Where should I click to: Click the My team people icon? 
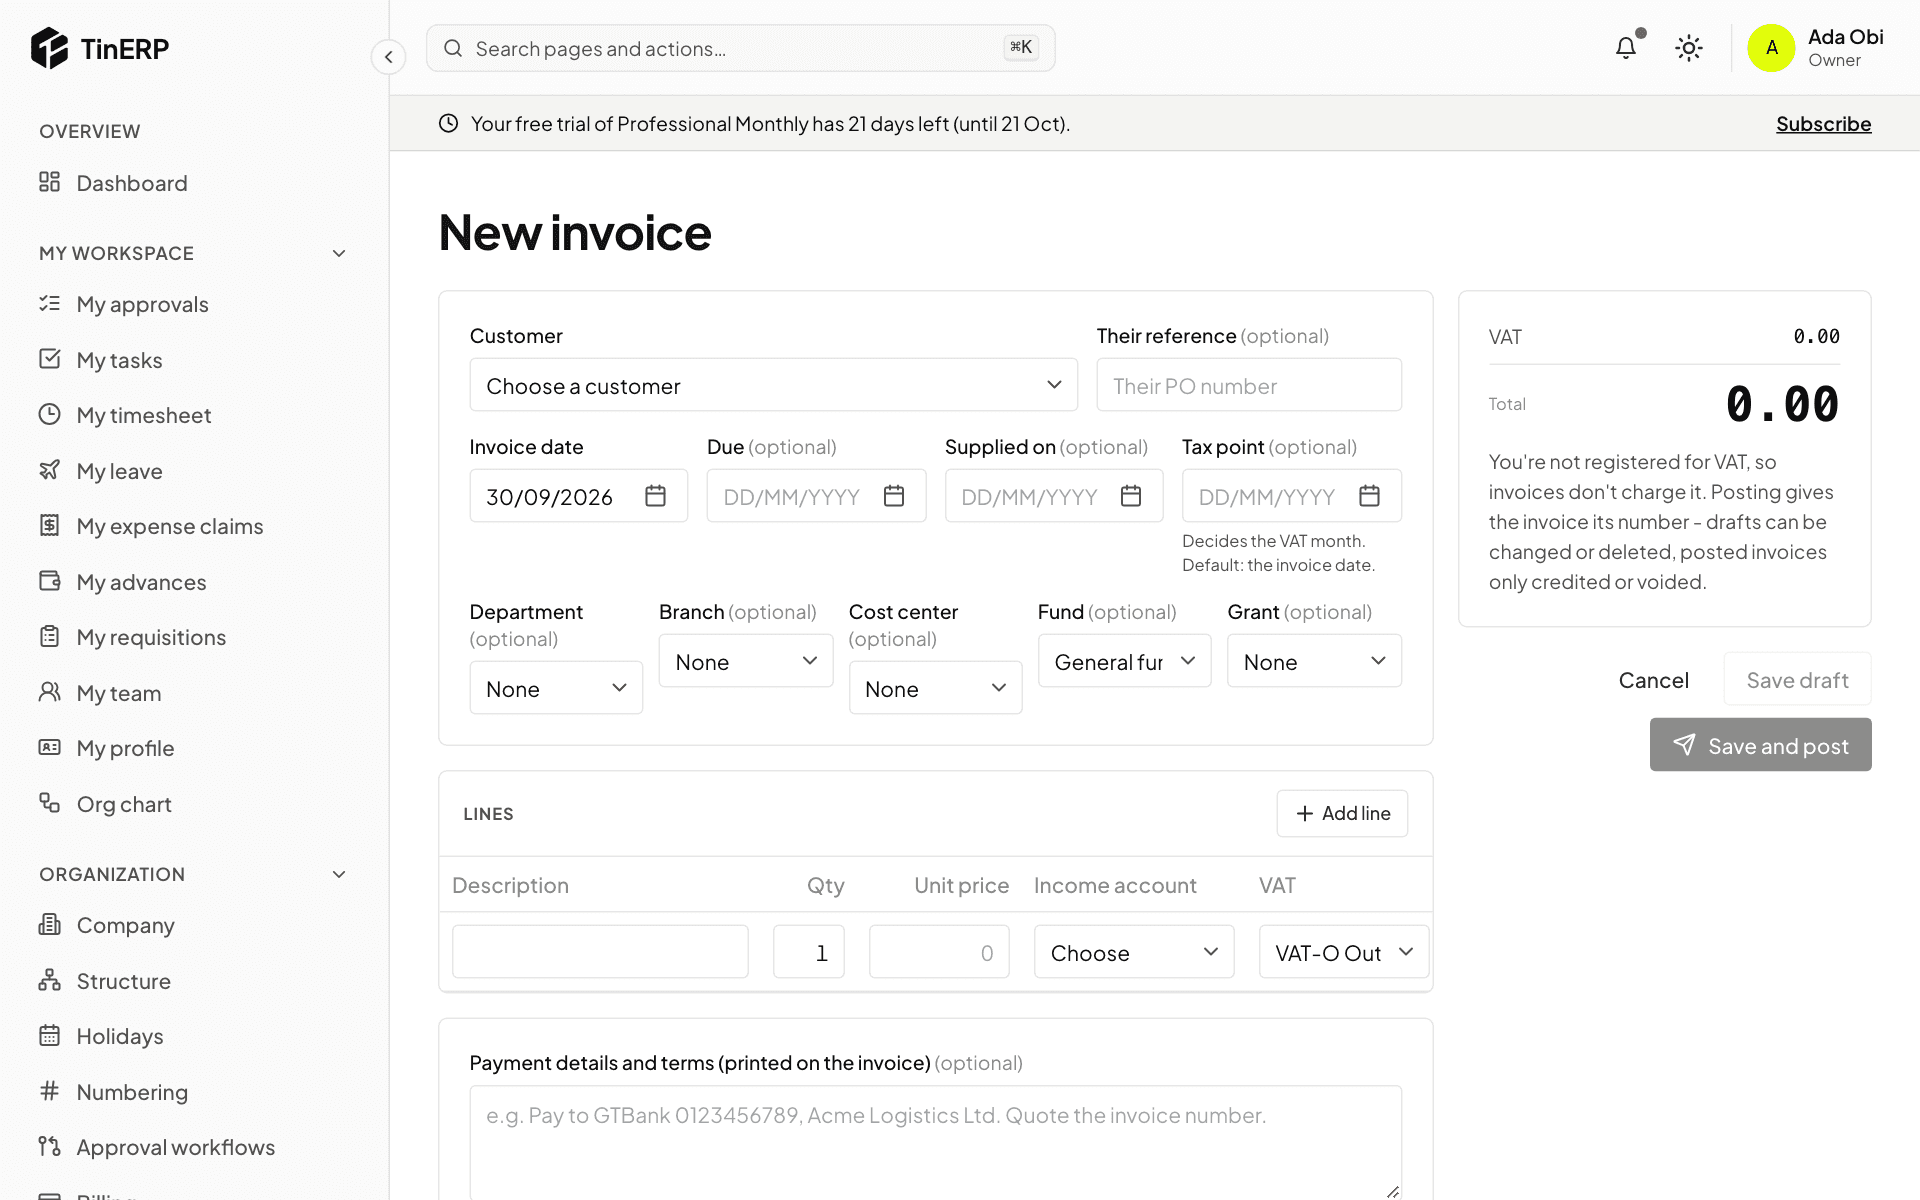click(x=49, y=692)
